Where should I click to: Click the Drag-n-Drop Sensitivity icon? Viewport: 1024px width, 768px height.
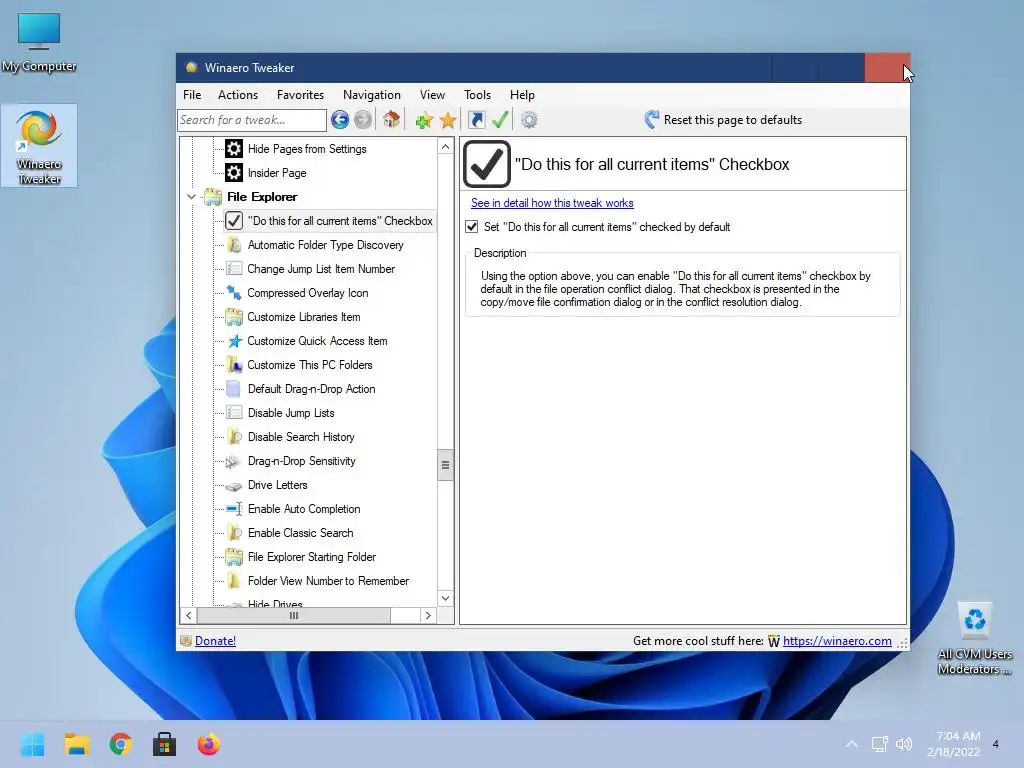tap(234, 461)
